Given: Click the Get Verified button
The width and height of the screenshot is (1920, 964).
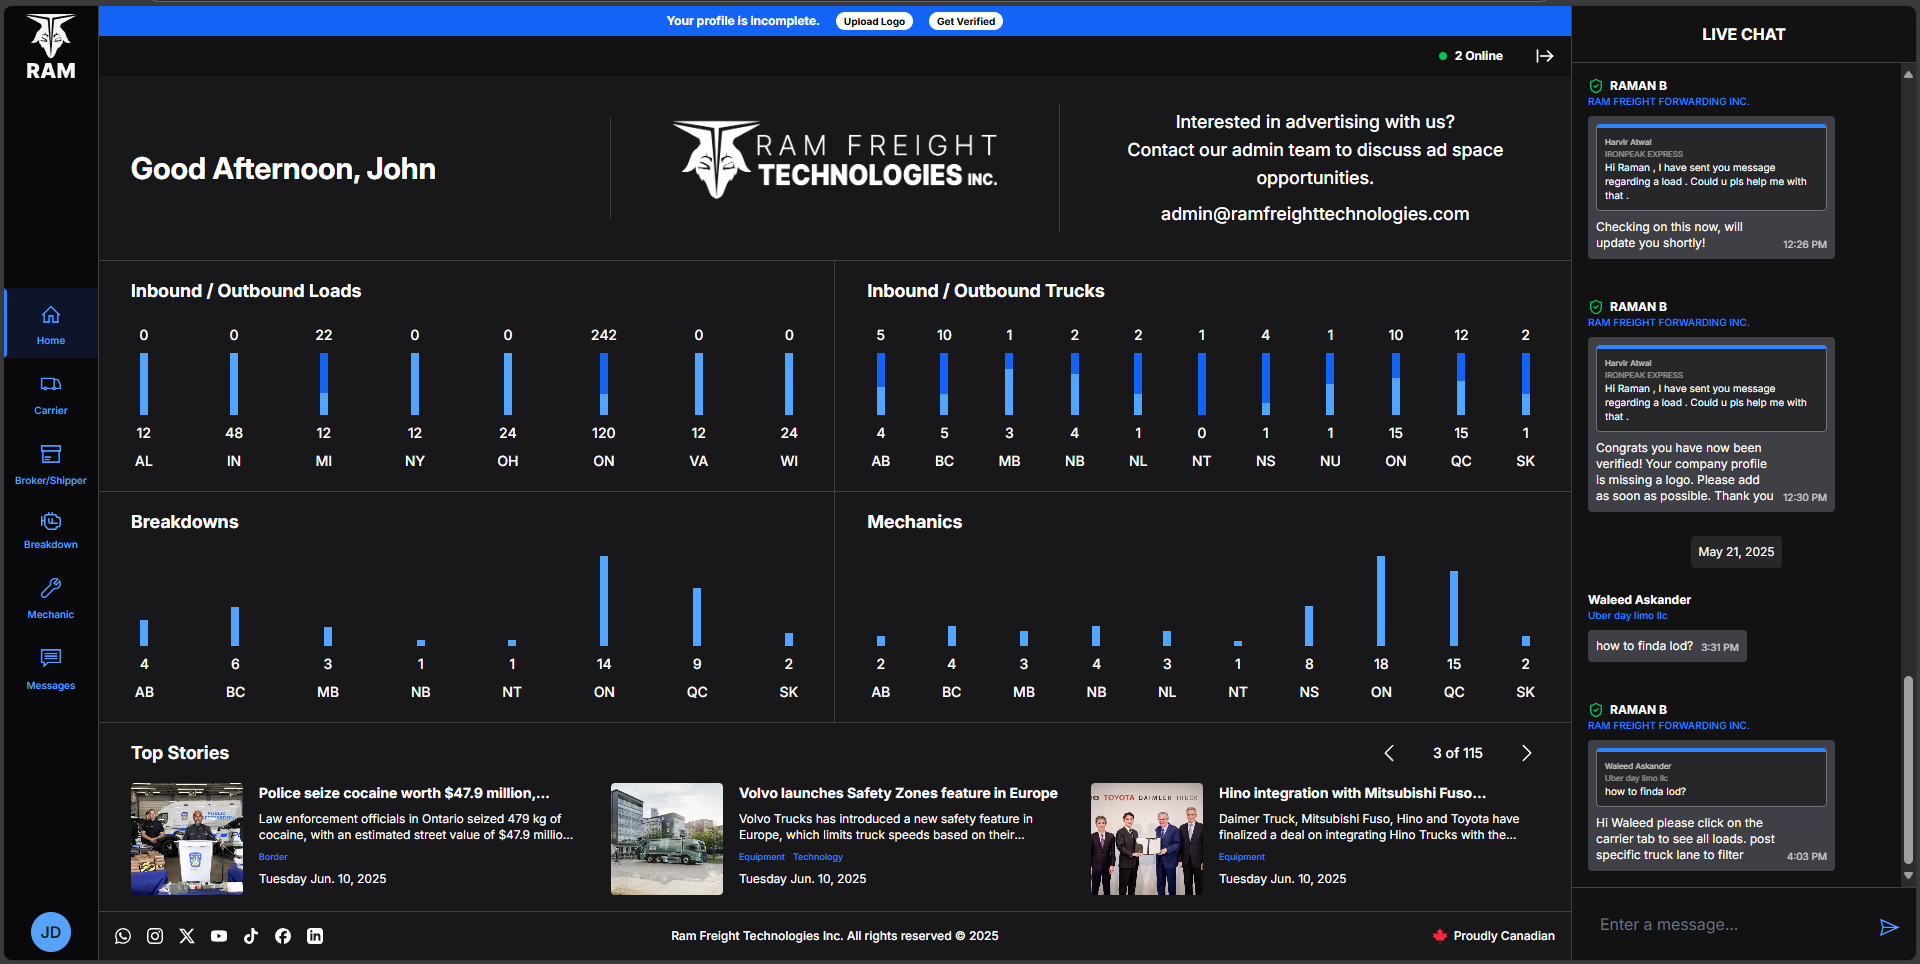Looking at the screenshot, I should point(965,20).
